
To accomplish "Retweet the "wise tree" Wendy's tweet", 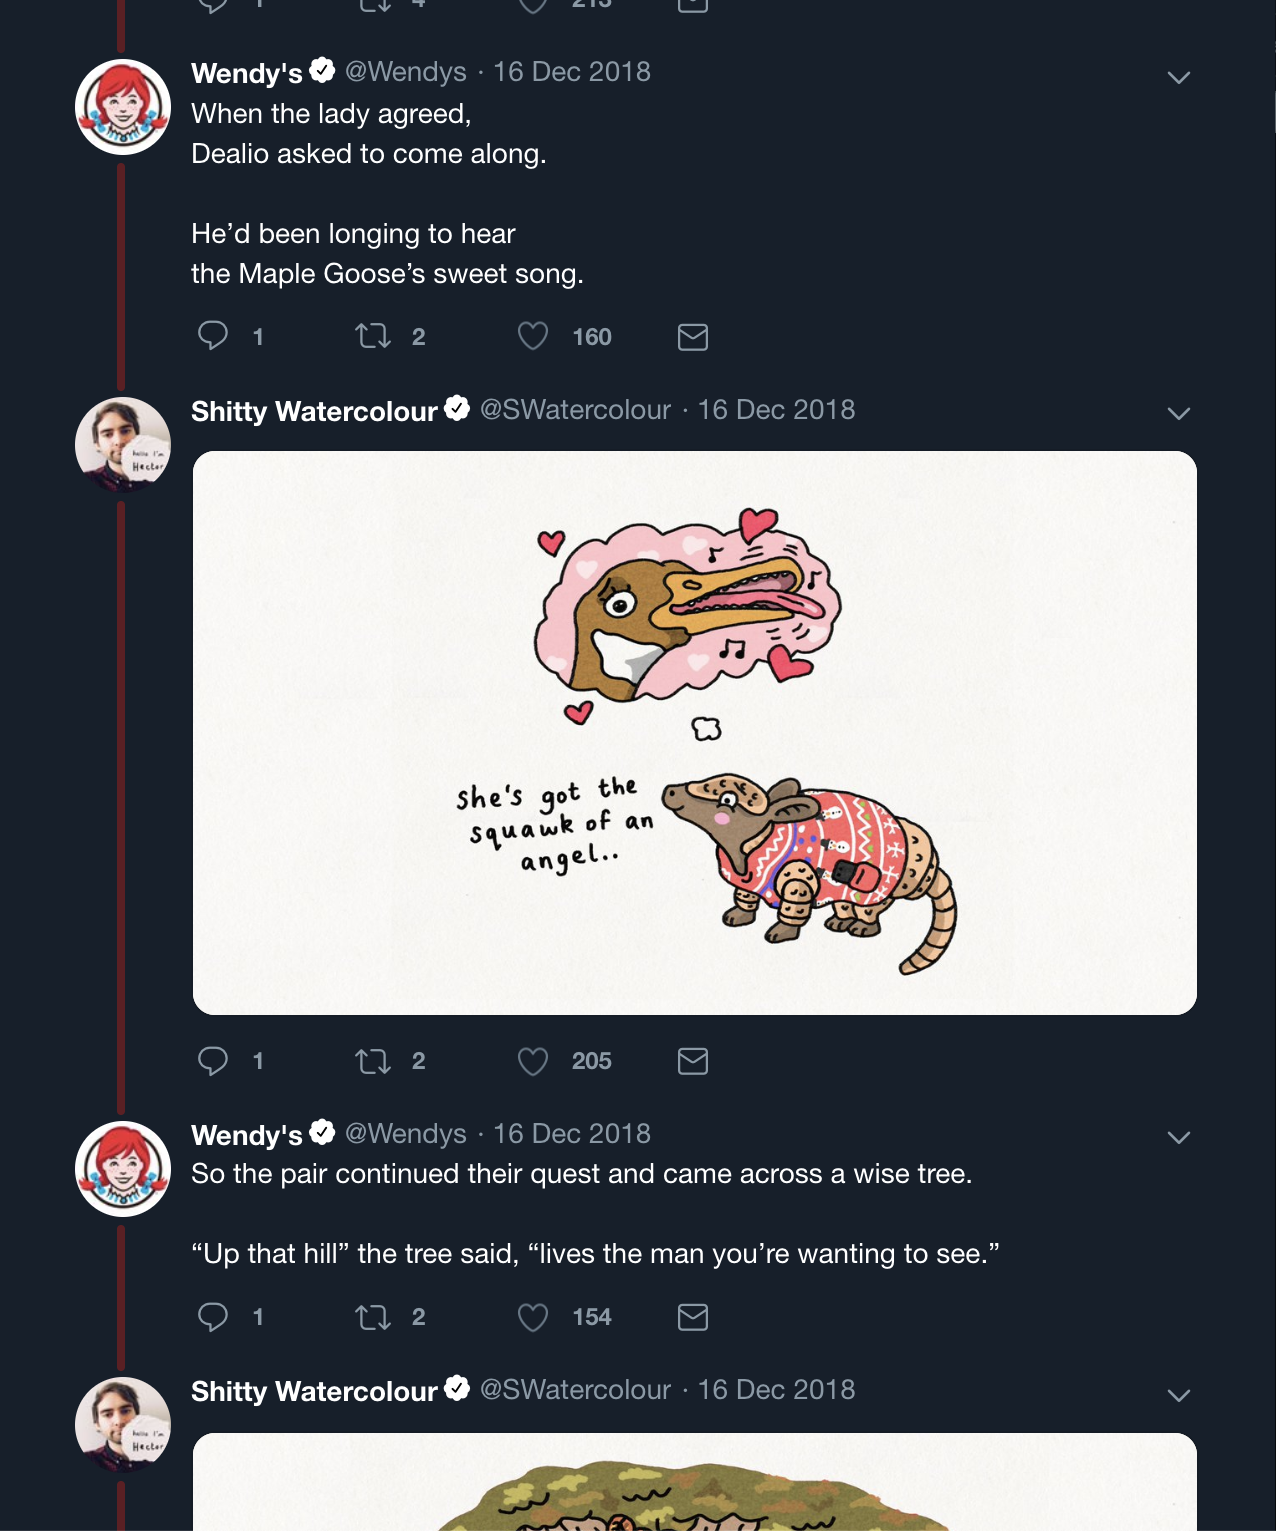I will [373, 1316].
